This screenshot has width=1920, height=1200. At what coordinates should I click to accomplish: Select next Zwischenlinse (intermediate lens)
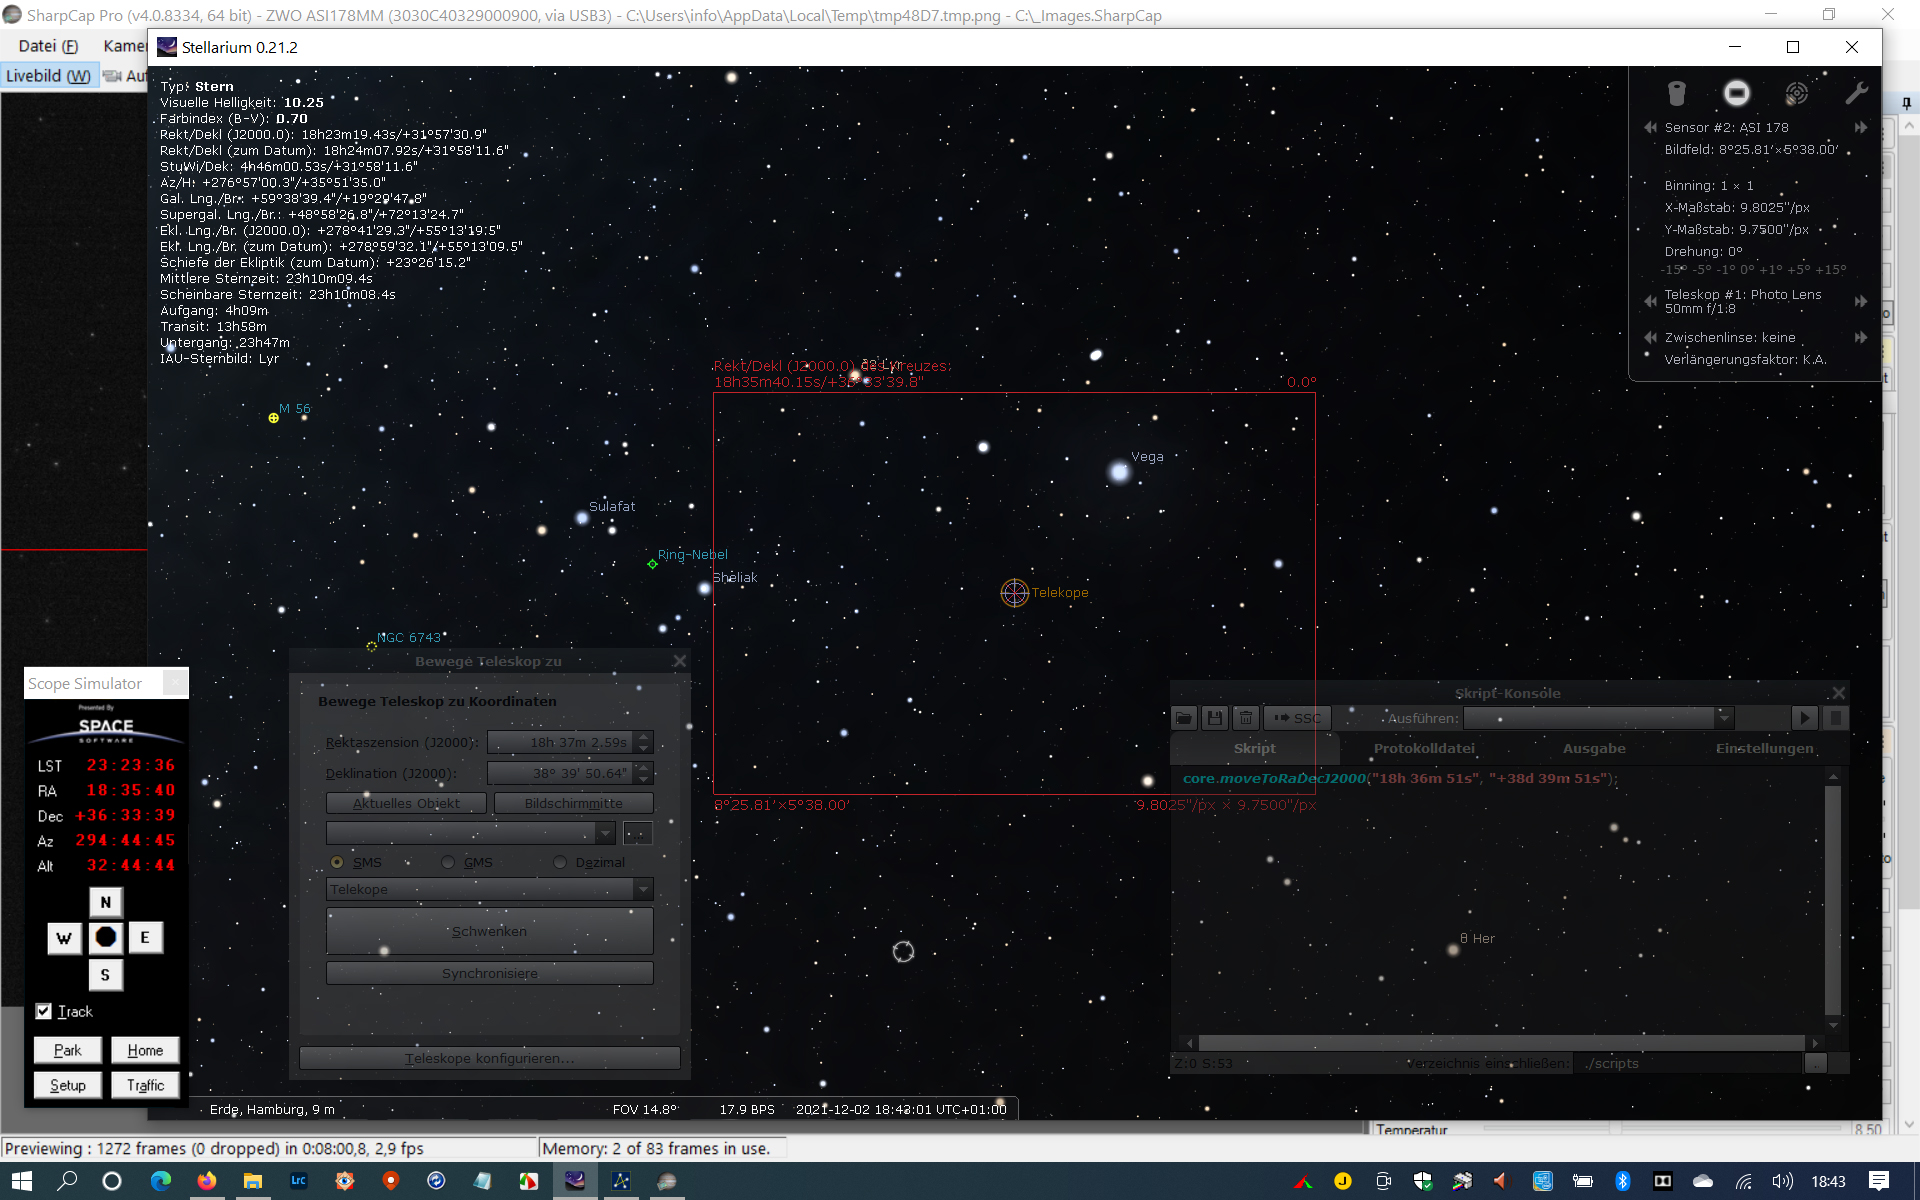tap(1861, 337)
